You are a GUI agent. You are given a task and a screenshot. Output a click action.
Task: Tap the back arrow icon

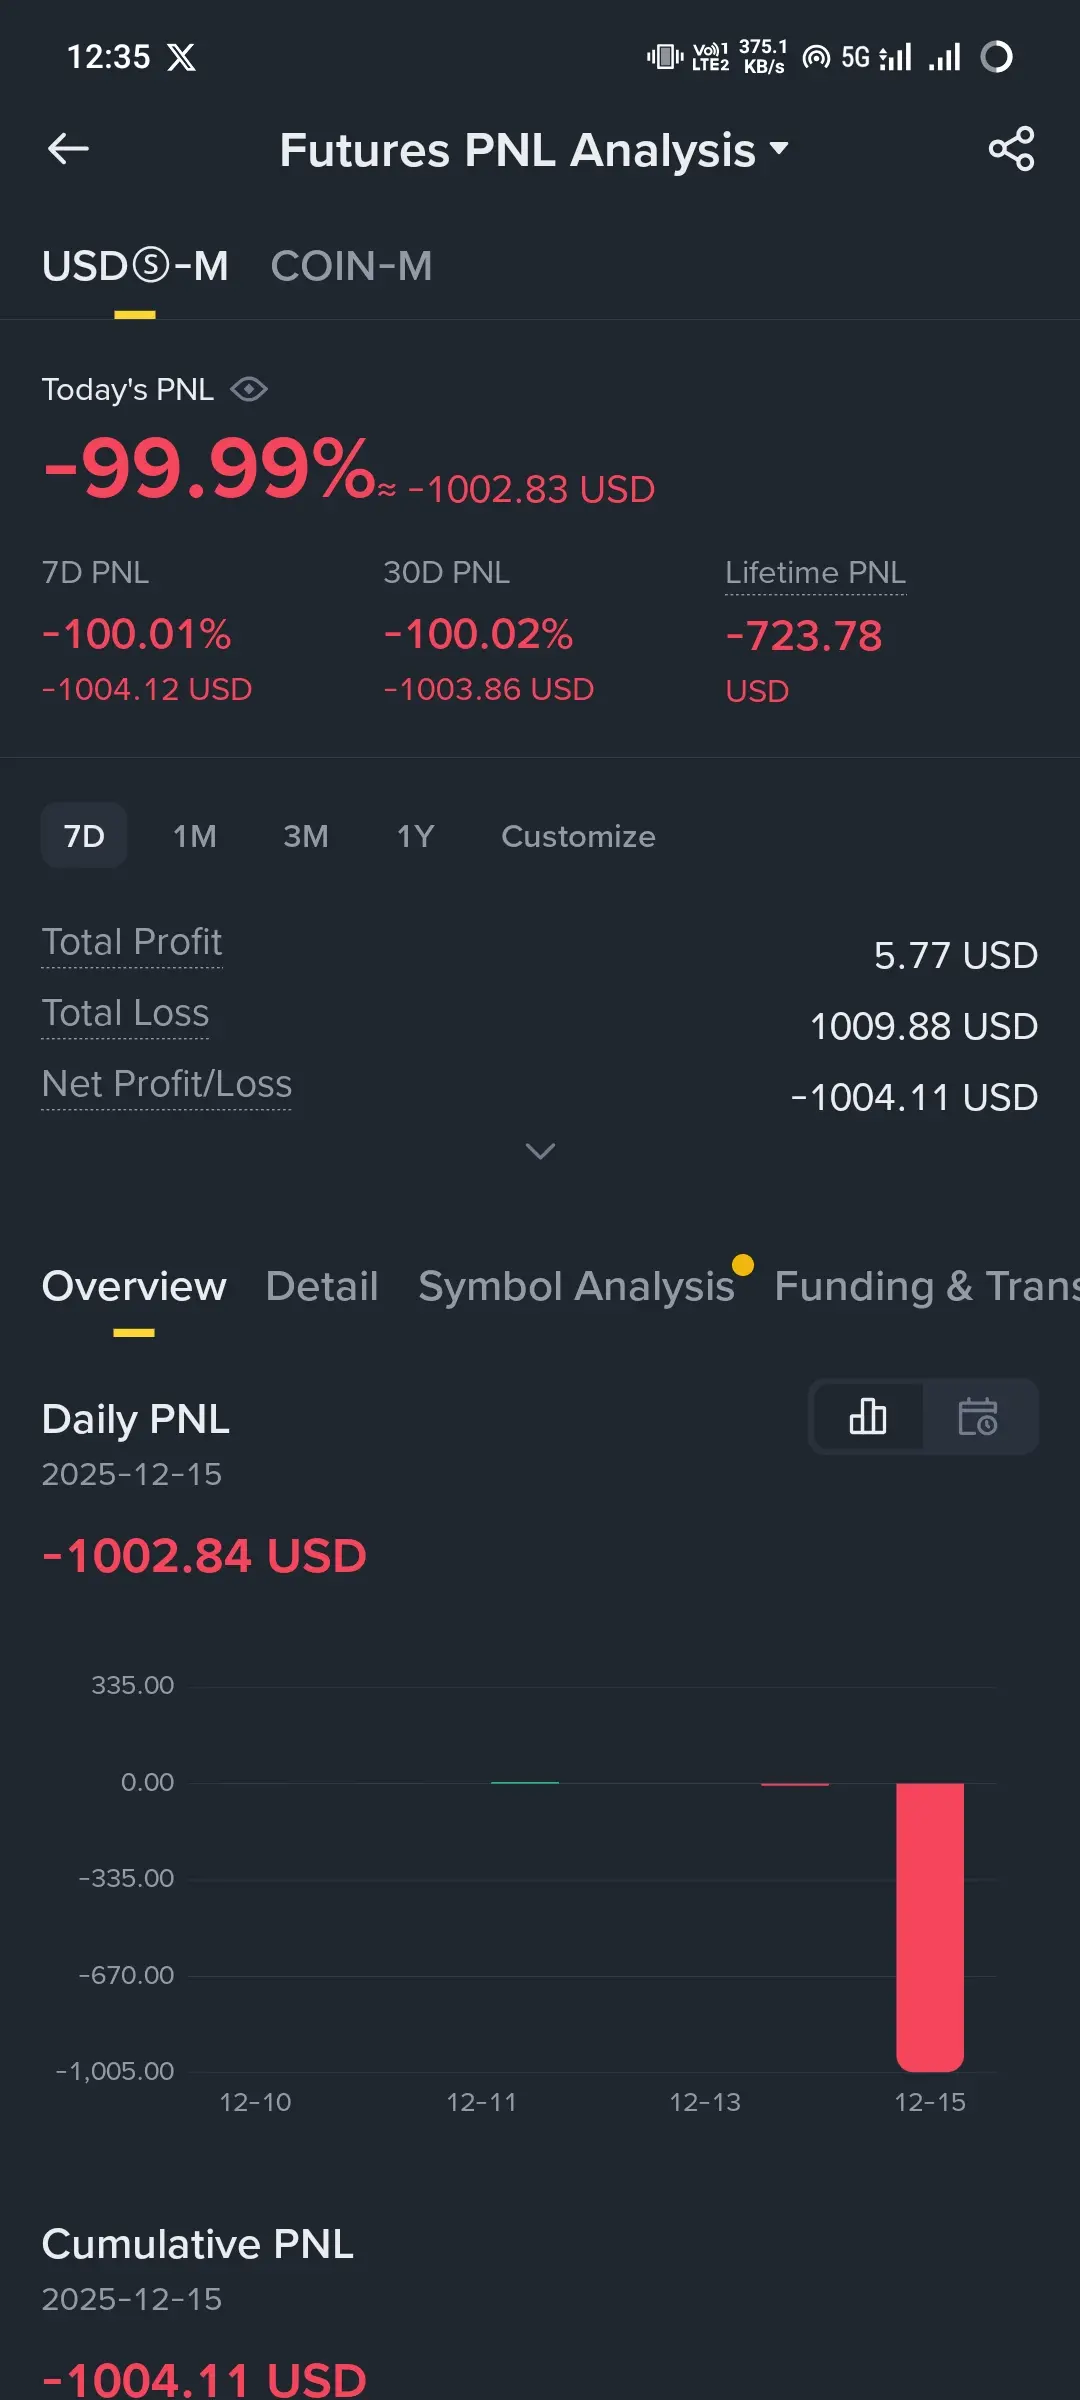(68, 149)
